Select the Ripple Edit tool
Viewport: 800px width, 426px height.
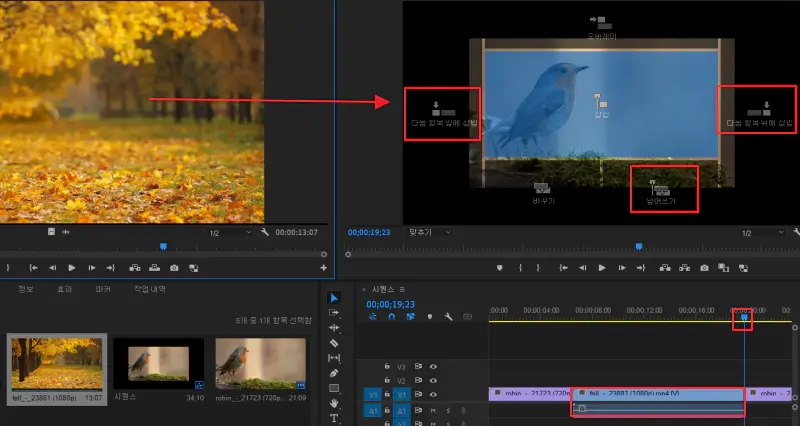334,327
